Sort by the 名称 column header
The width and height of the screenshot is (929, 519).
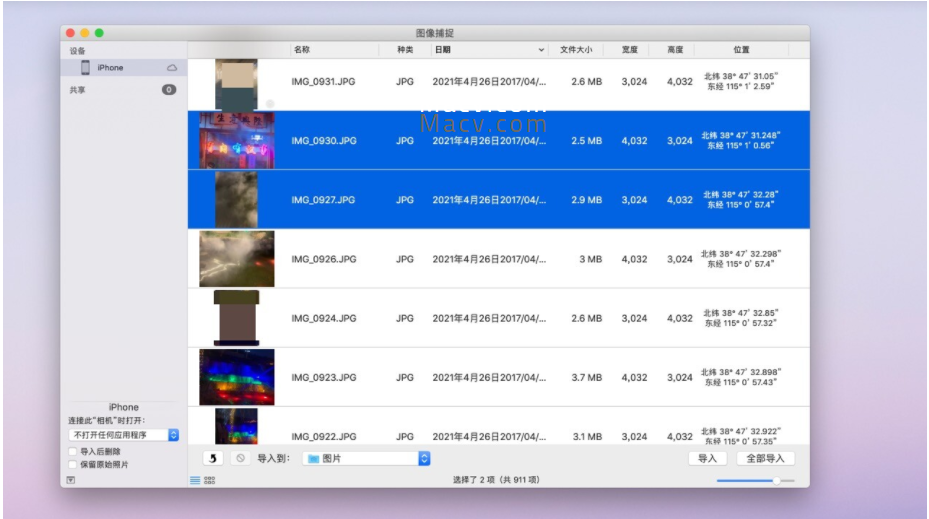(x=302, y=50)
